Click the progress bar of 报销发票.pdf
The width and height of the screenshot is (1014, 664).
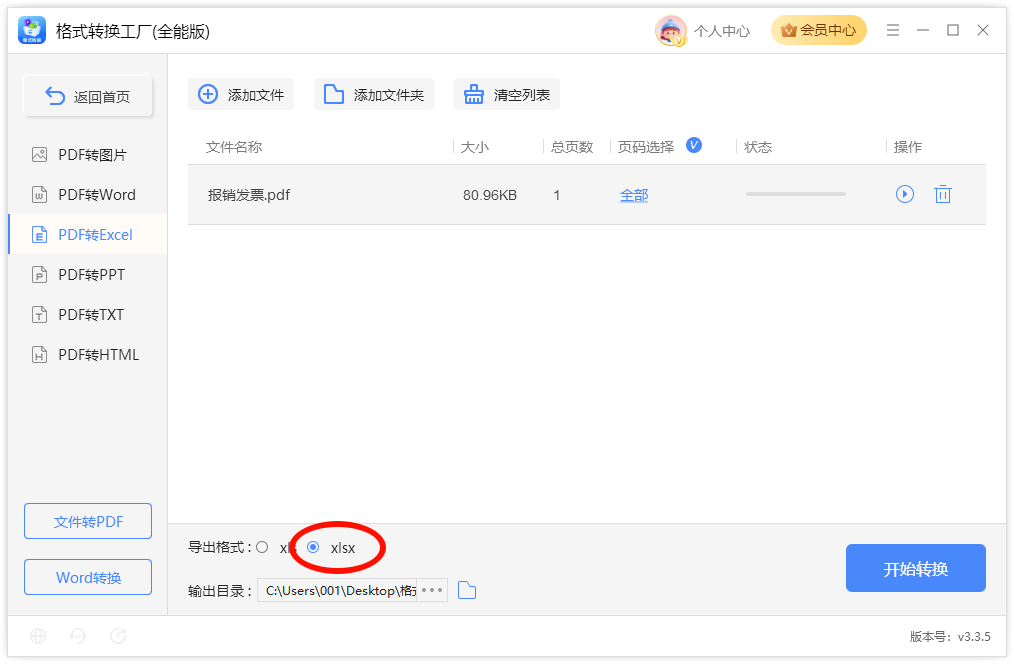795,194
